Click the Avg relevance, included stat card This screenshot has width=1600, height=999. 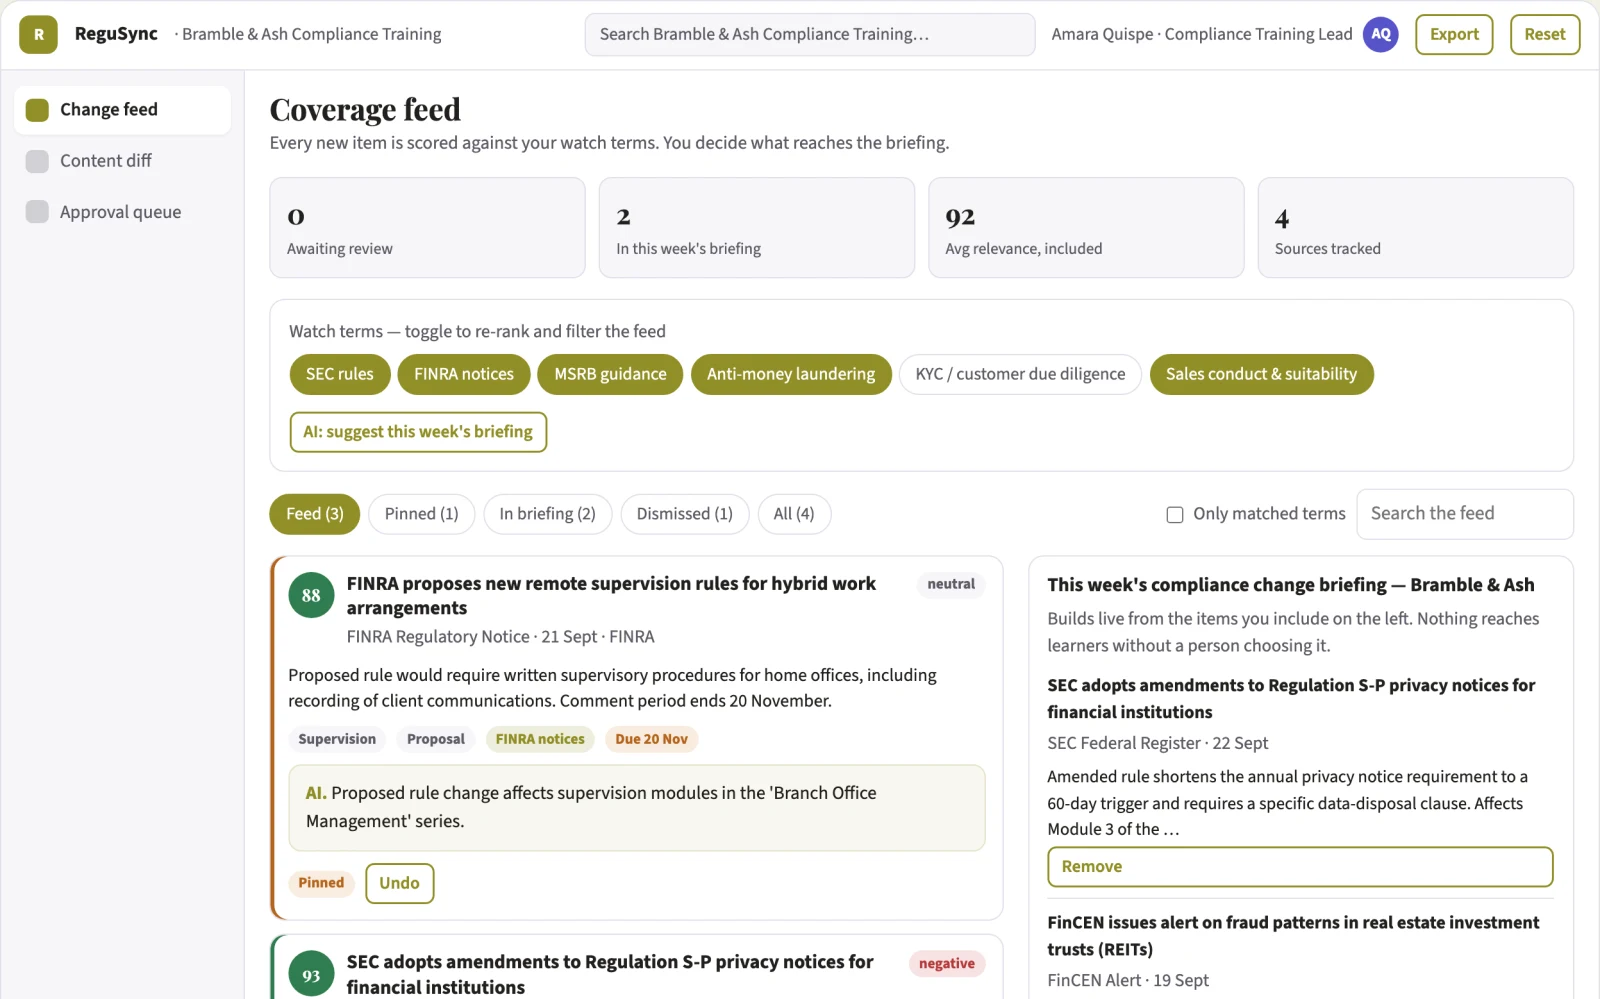[x=1086, y=228]
